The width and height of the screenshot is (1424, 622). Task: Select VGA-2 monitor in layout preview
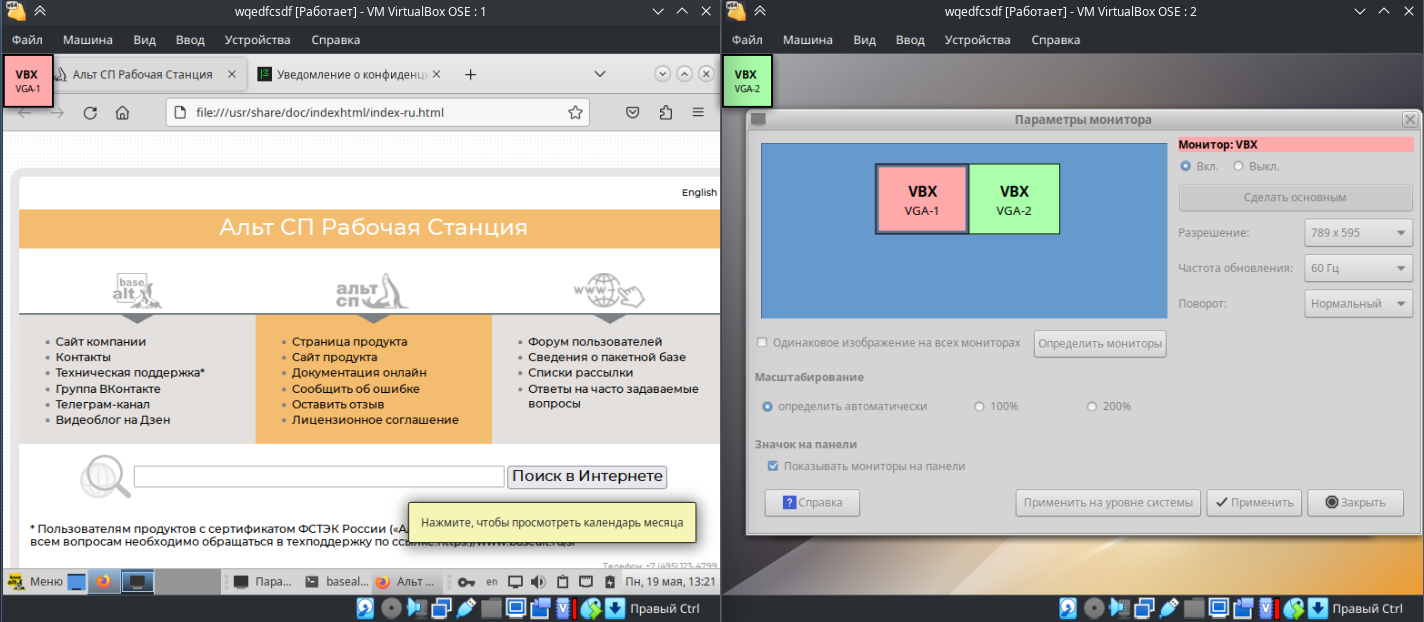(x=1014, y=199)
